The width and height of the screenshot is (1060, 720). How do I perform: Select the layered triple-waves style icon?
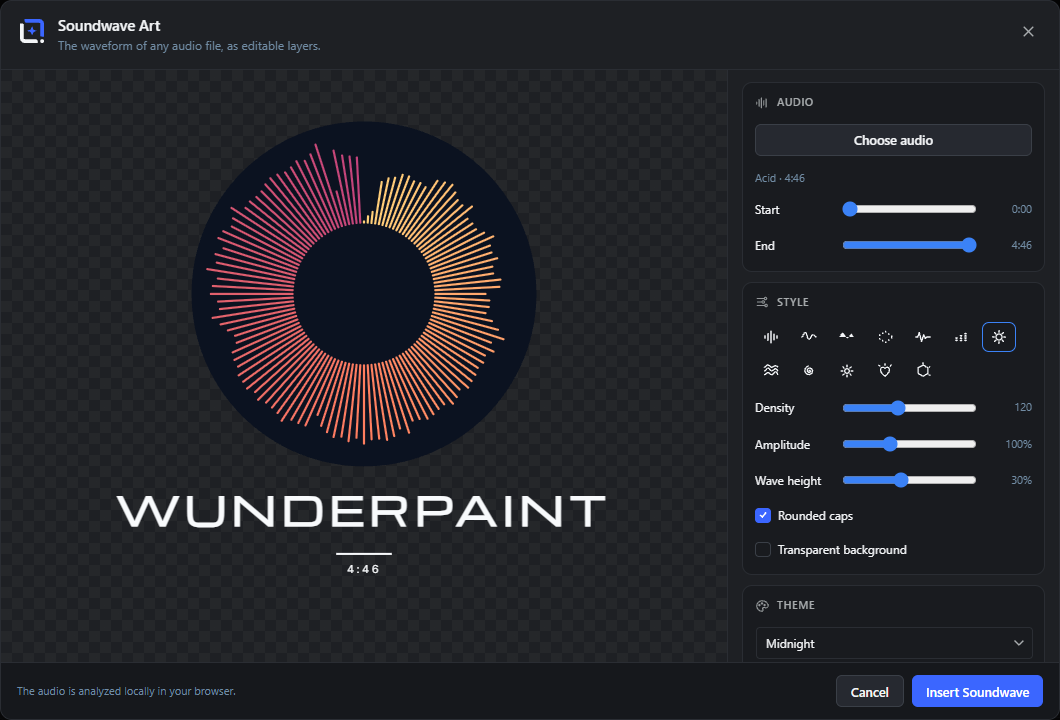[771, 370]
